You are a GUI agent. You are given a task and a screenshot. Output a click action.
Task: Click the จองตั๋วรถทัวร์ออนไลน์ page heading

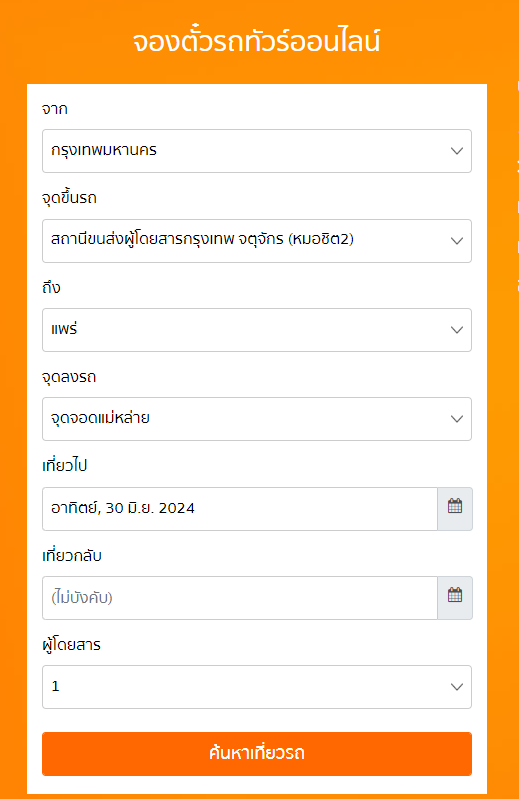pyautogui.click(x=257, y=41)
